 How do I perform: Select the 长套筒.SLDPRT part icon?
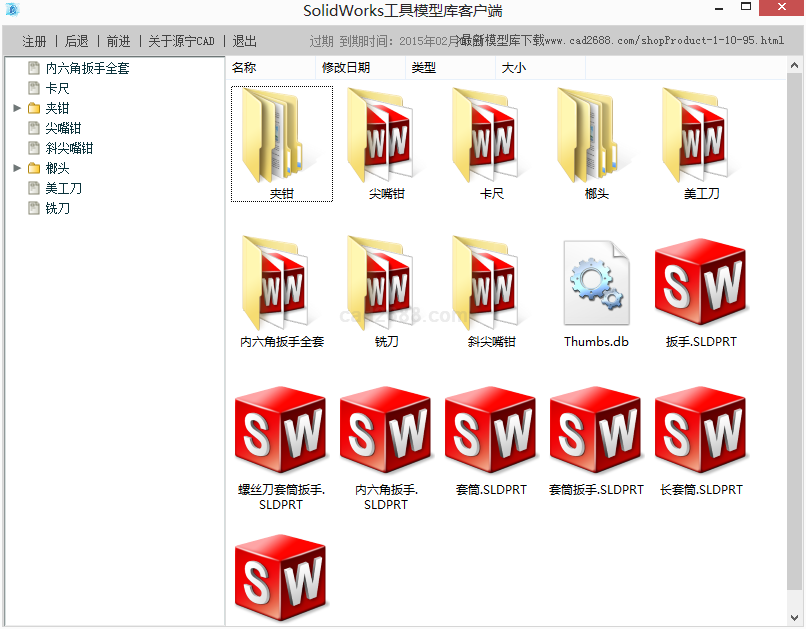(700, 432)
